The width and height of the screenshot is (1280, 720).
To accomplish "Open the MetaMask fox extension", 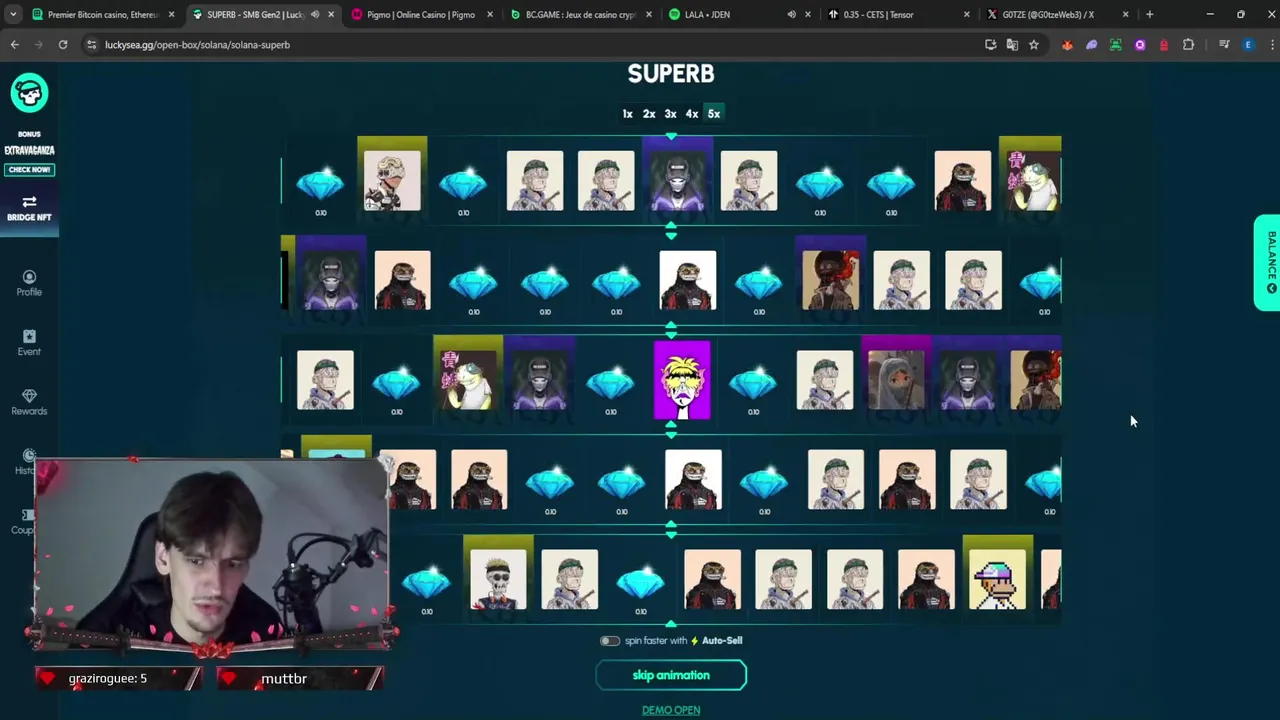I will pos(1067,44).
